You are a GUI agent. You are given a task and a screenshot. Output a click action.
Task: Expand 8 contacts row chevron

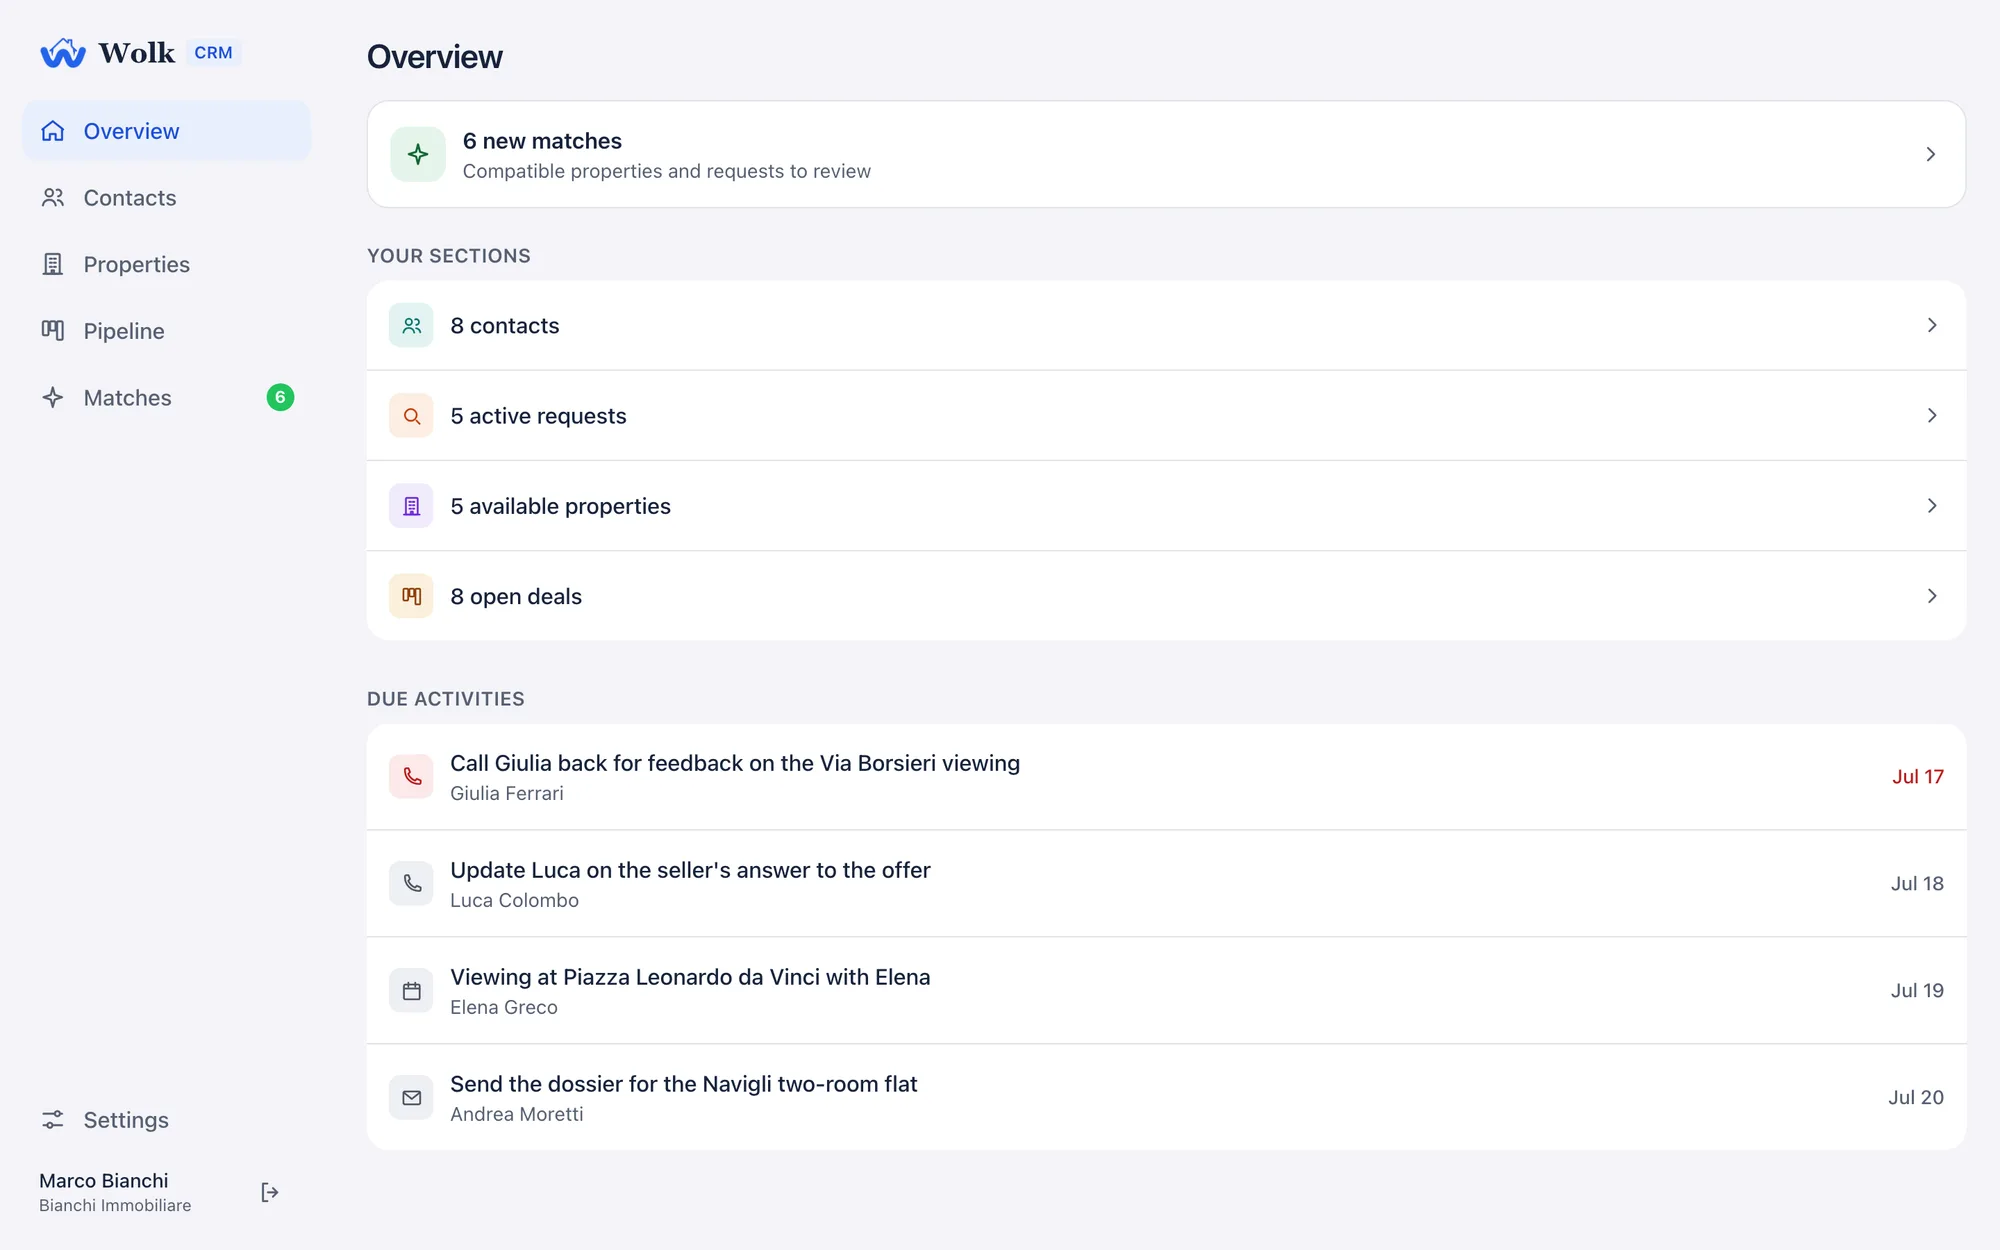[1932, 325]
